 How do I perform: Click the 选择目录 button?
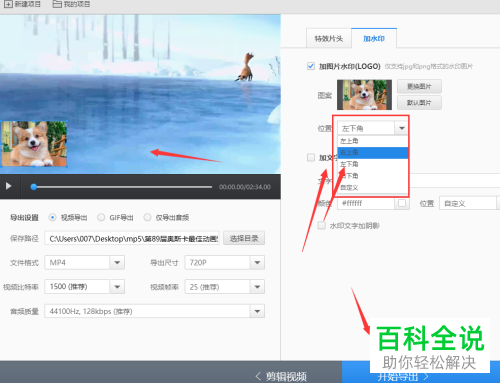[x=244, y=238]
